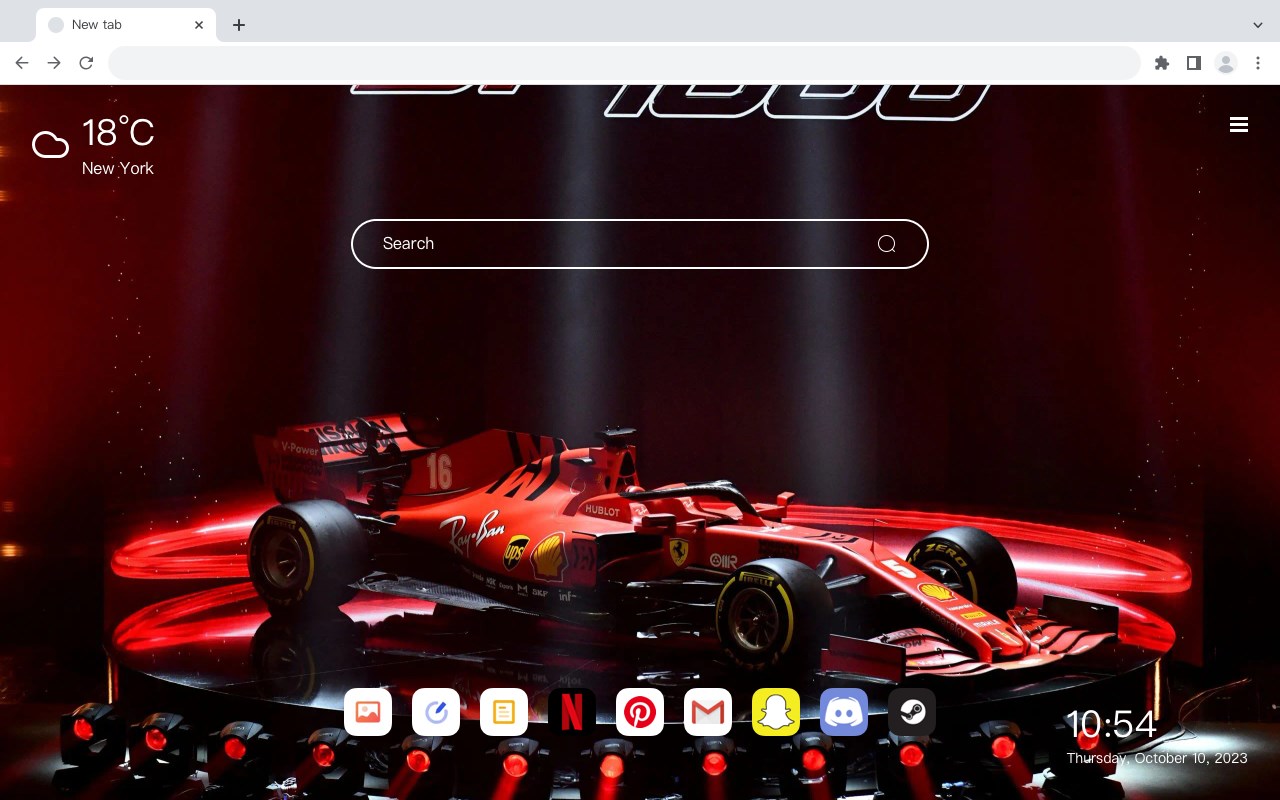Click the Thursday, October 10, 2023 date
Screen dimensions: 1280x800
[x=1157, y=758]
